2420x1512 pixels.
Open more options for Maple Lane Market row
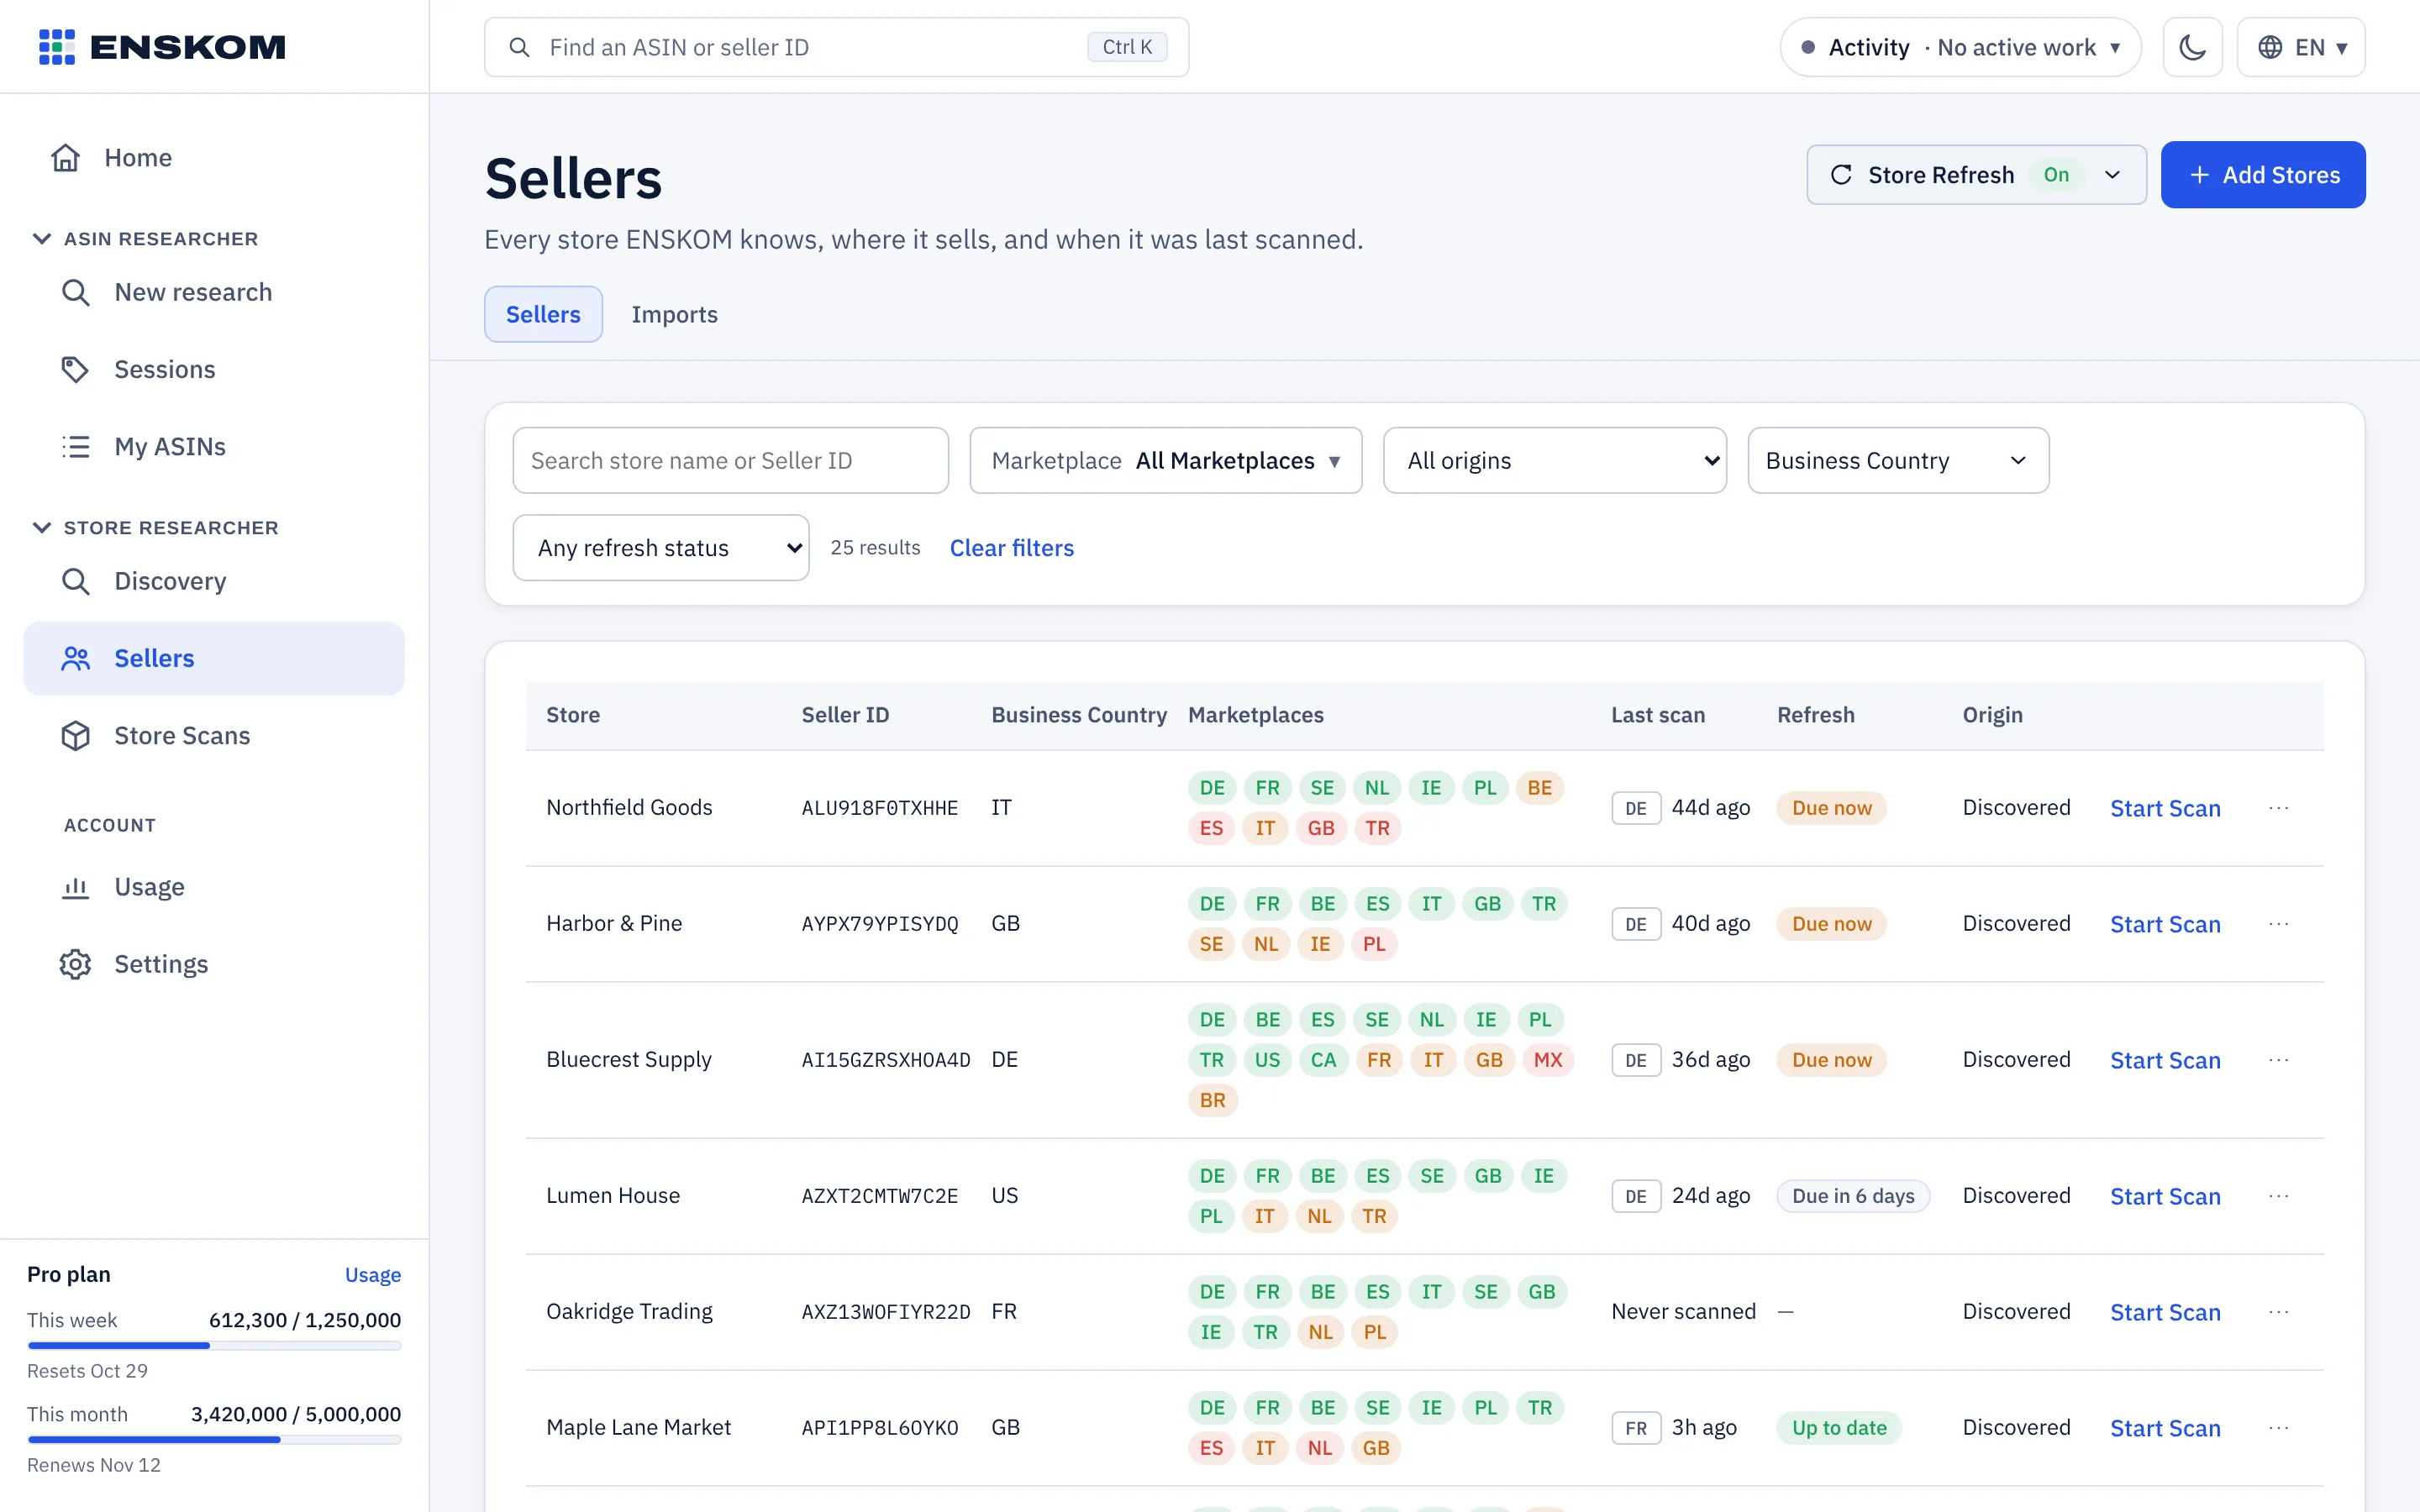coord(2279,1428)
